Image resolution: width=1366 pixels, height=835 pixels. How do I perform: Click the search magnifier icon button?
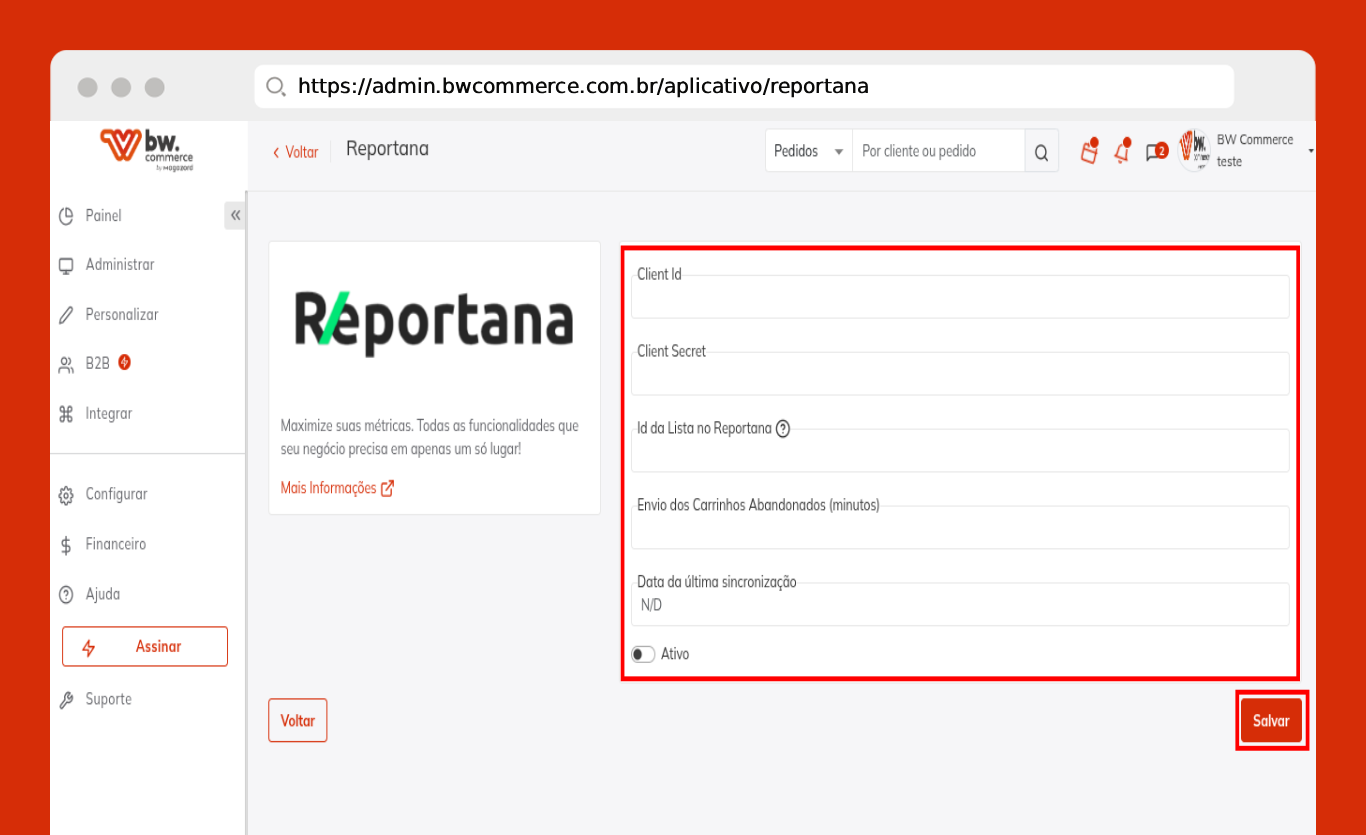(x=1041, y=152)
